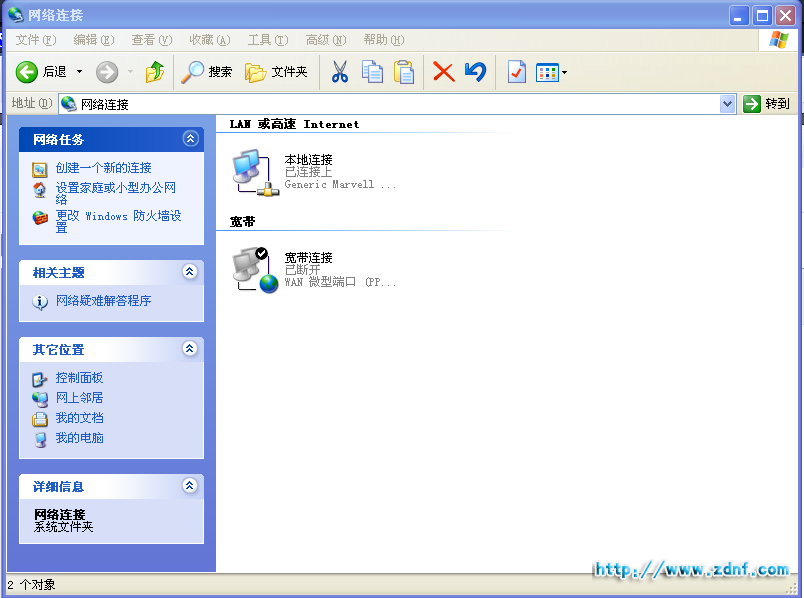Click the red Delete X icon
The width and height of the screenshot is (804, 598).
tap(444, 72)
